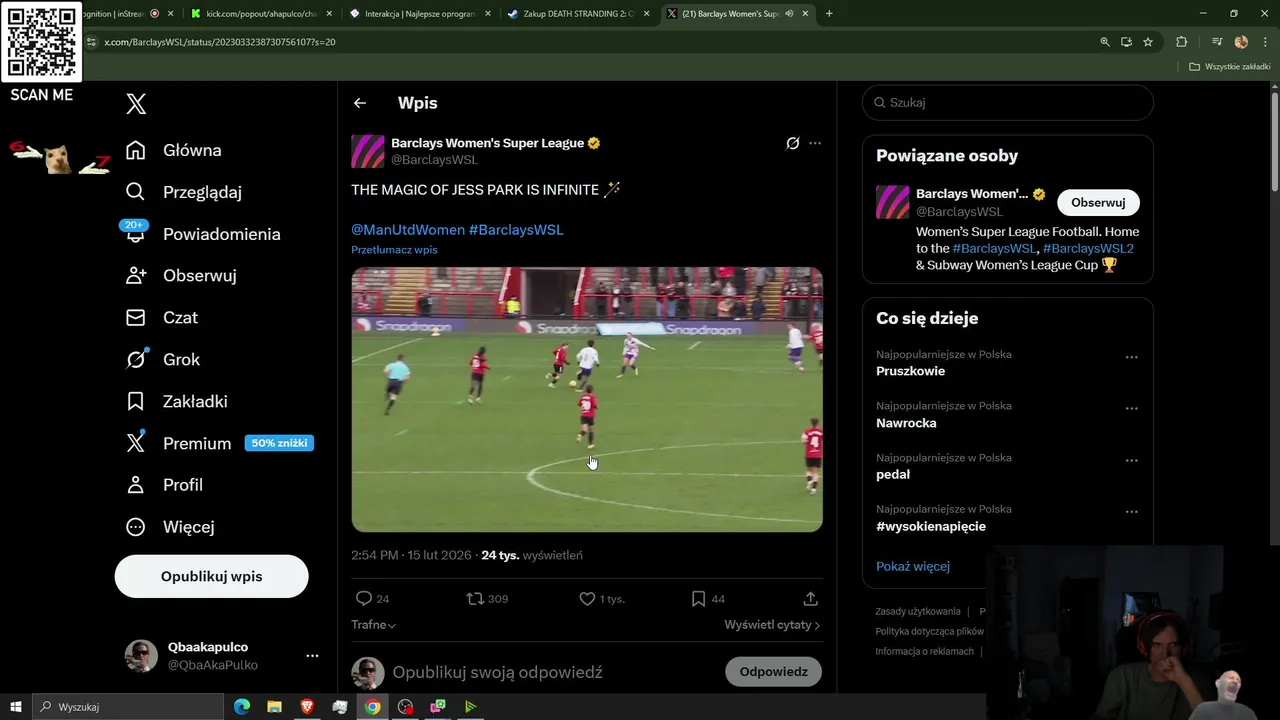
Task: Open options dots for Nawrocka trend
Action: tap(1132, 409)
